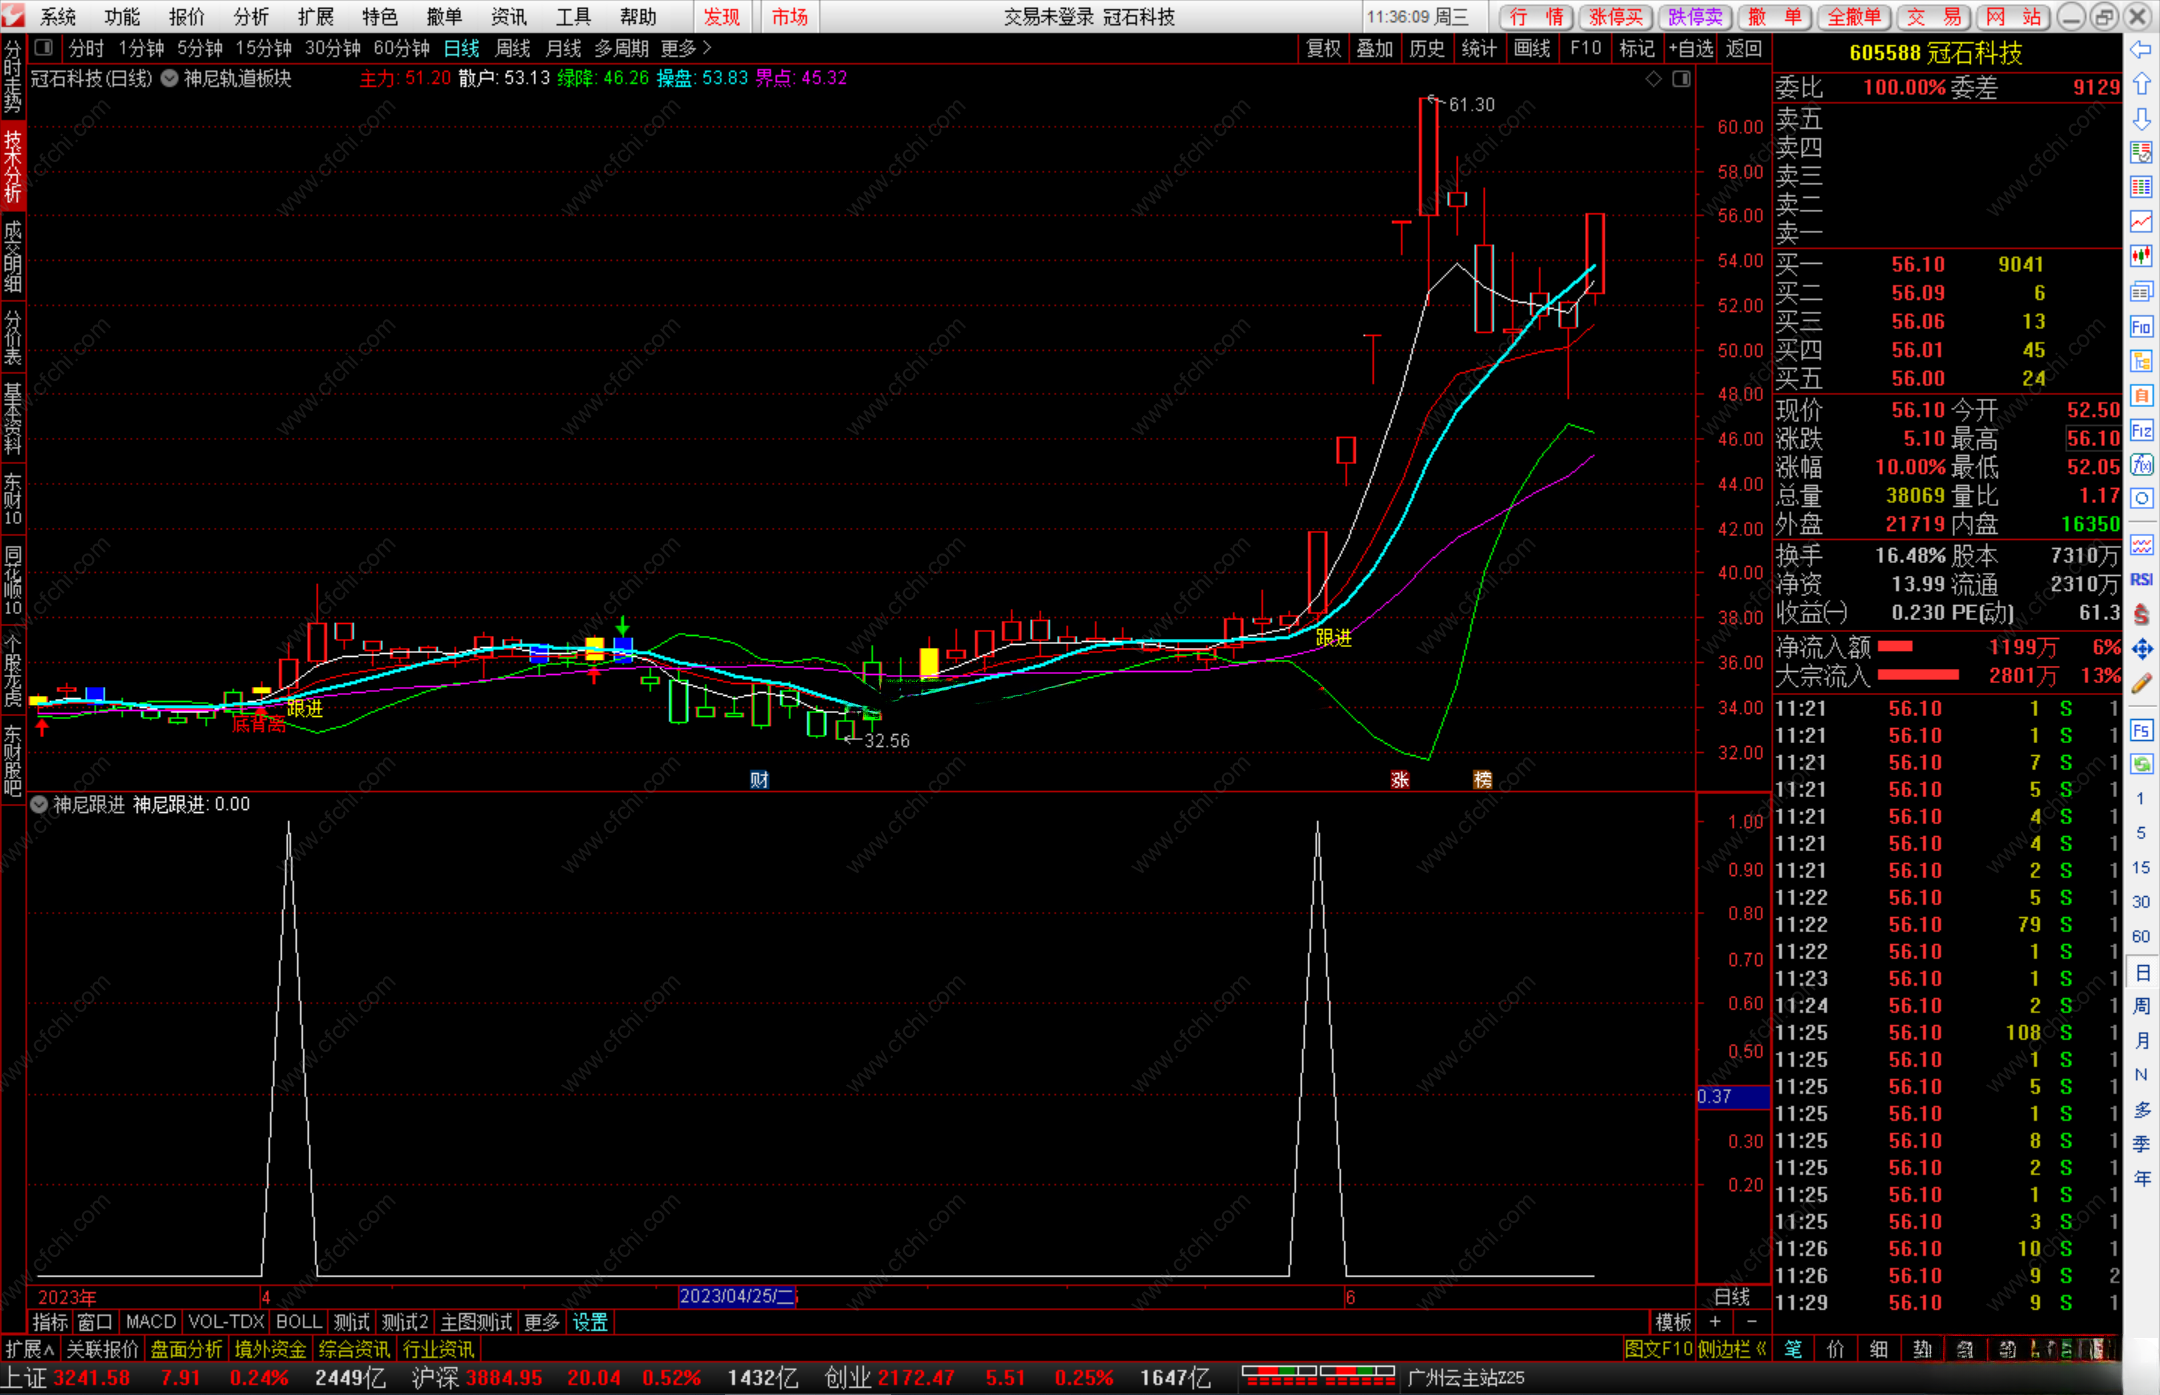Select the pencil drawing tool icon
The height and width of the screenshot is (1395, 2160).
pos(2141,685)
